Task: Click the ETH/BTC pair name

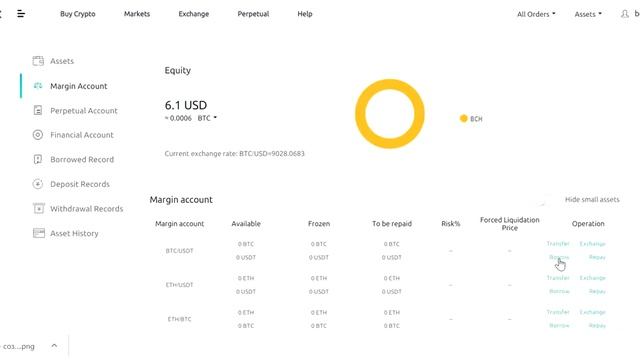Action: coord(180,319)
